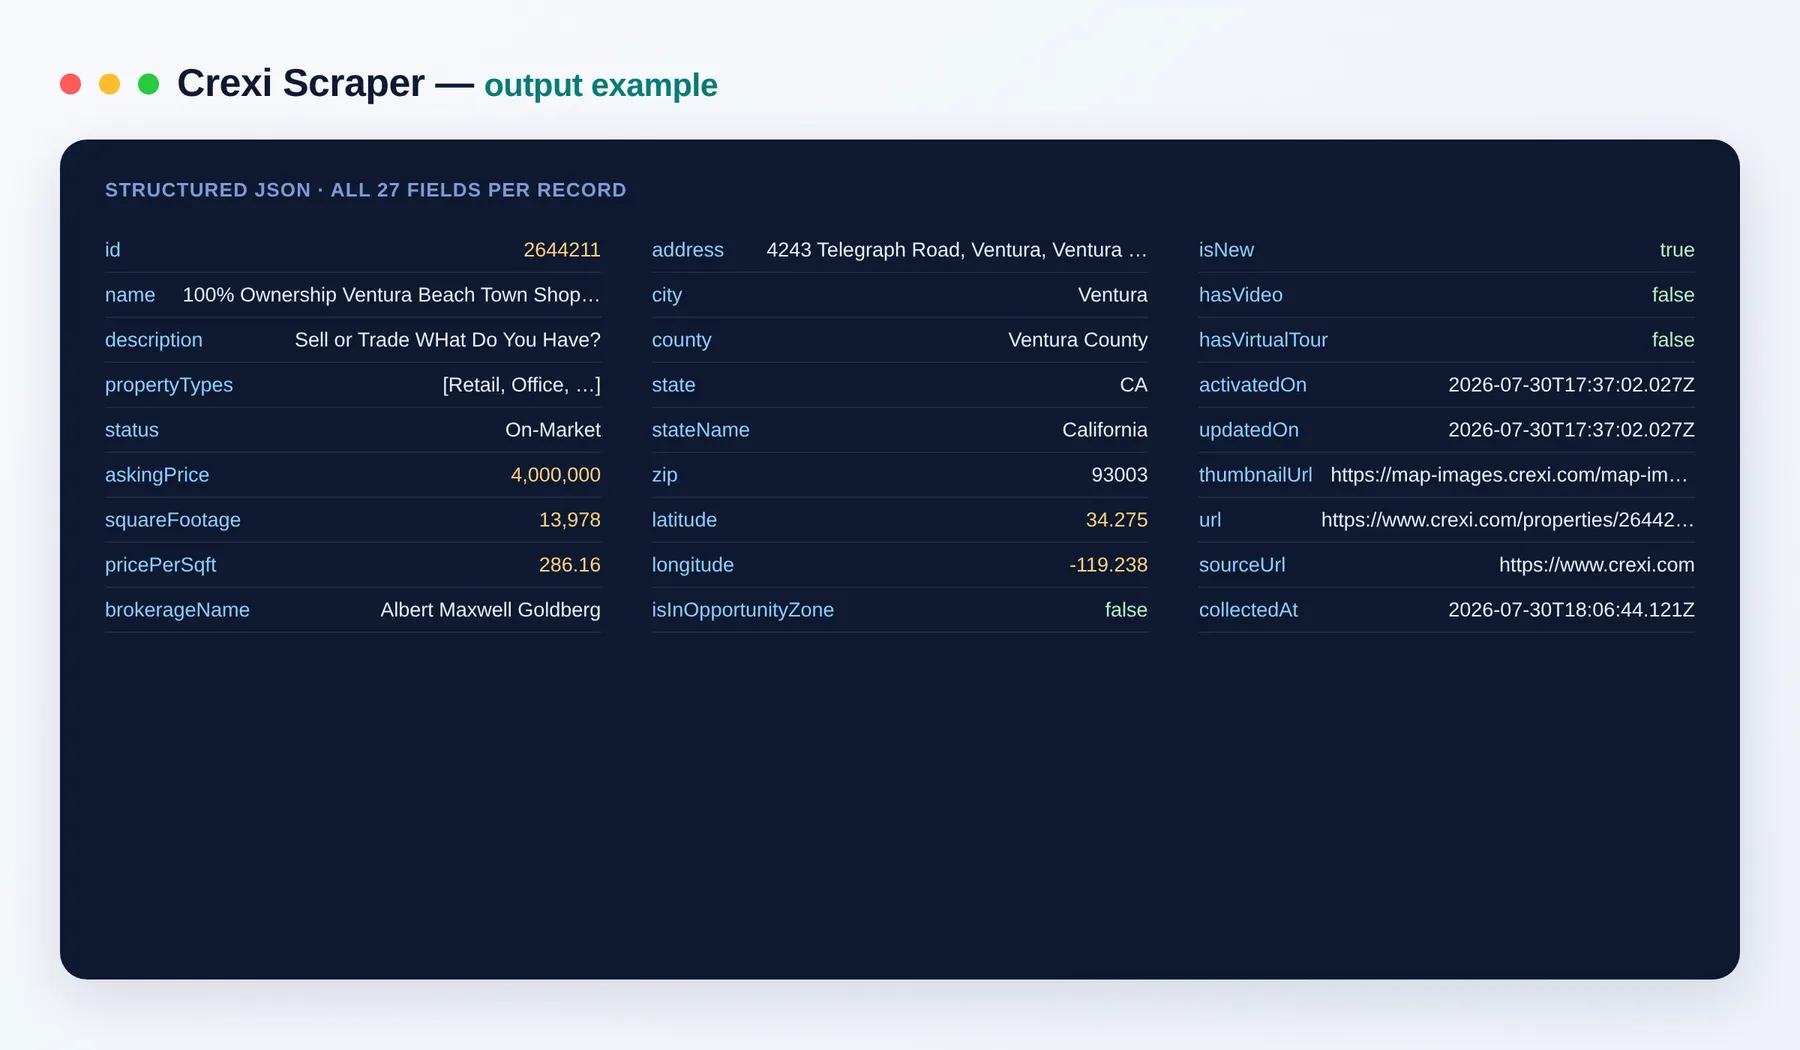Click the 'pricePerSqft' field label

(160, 565)
